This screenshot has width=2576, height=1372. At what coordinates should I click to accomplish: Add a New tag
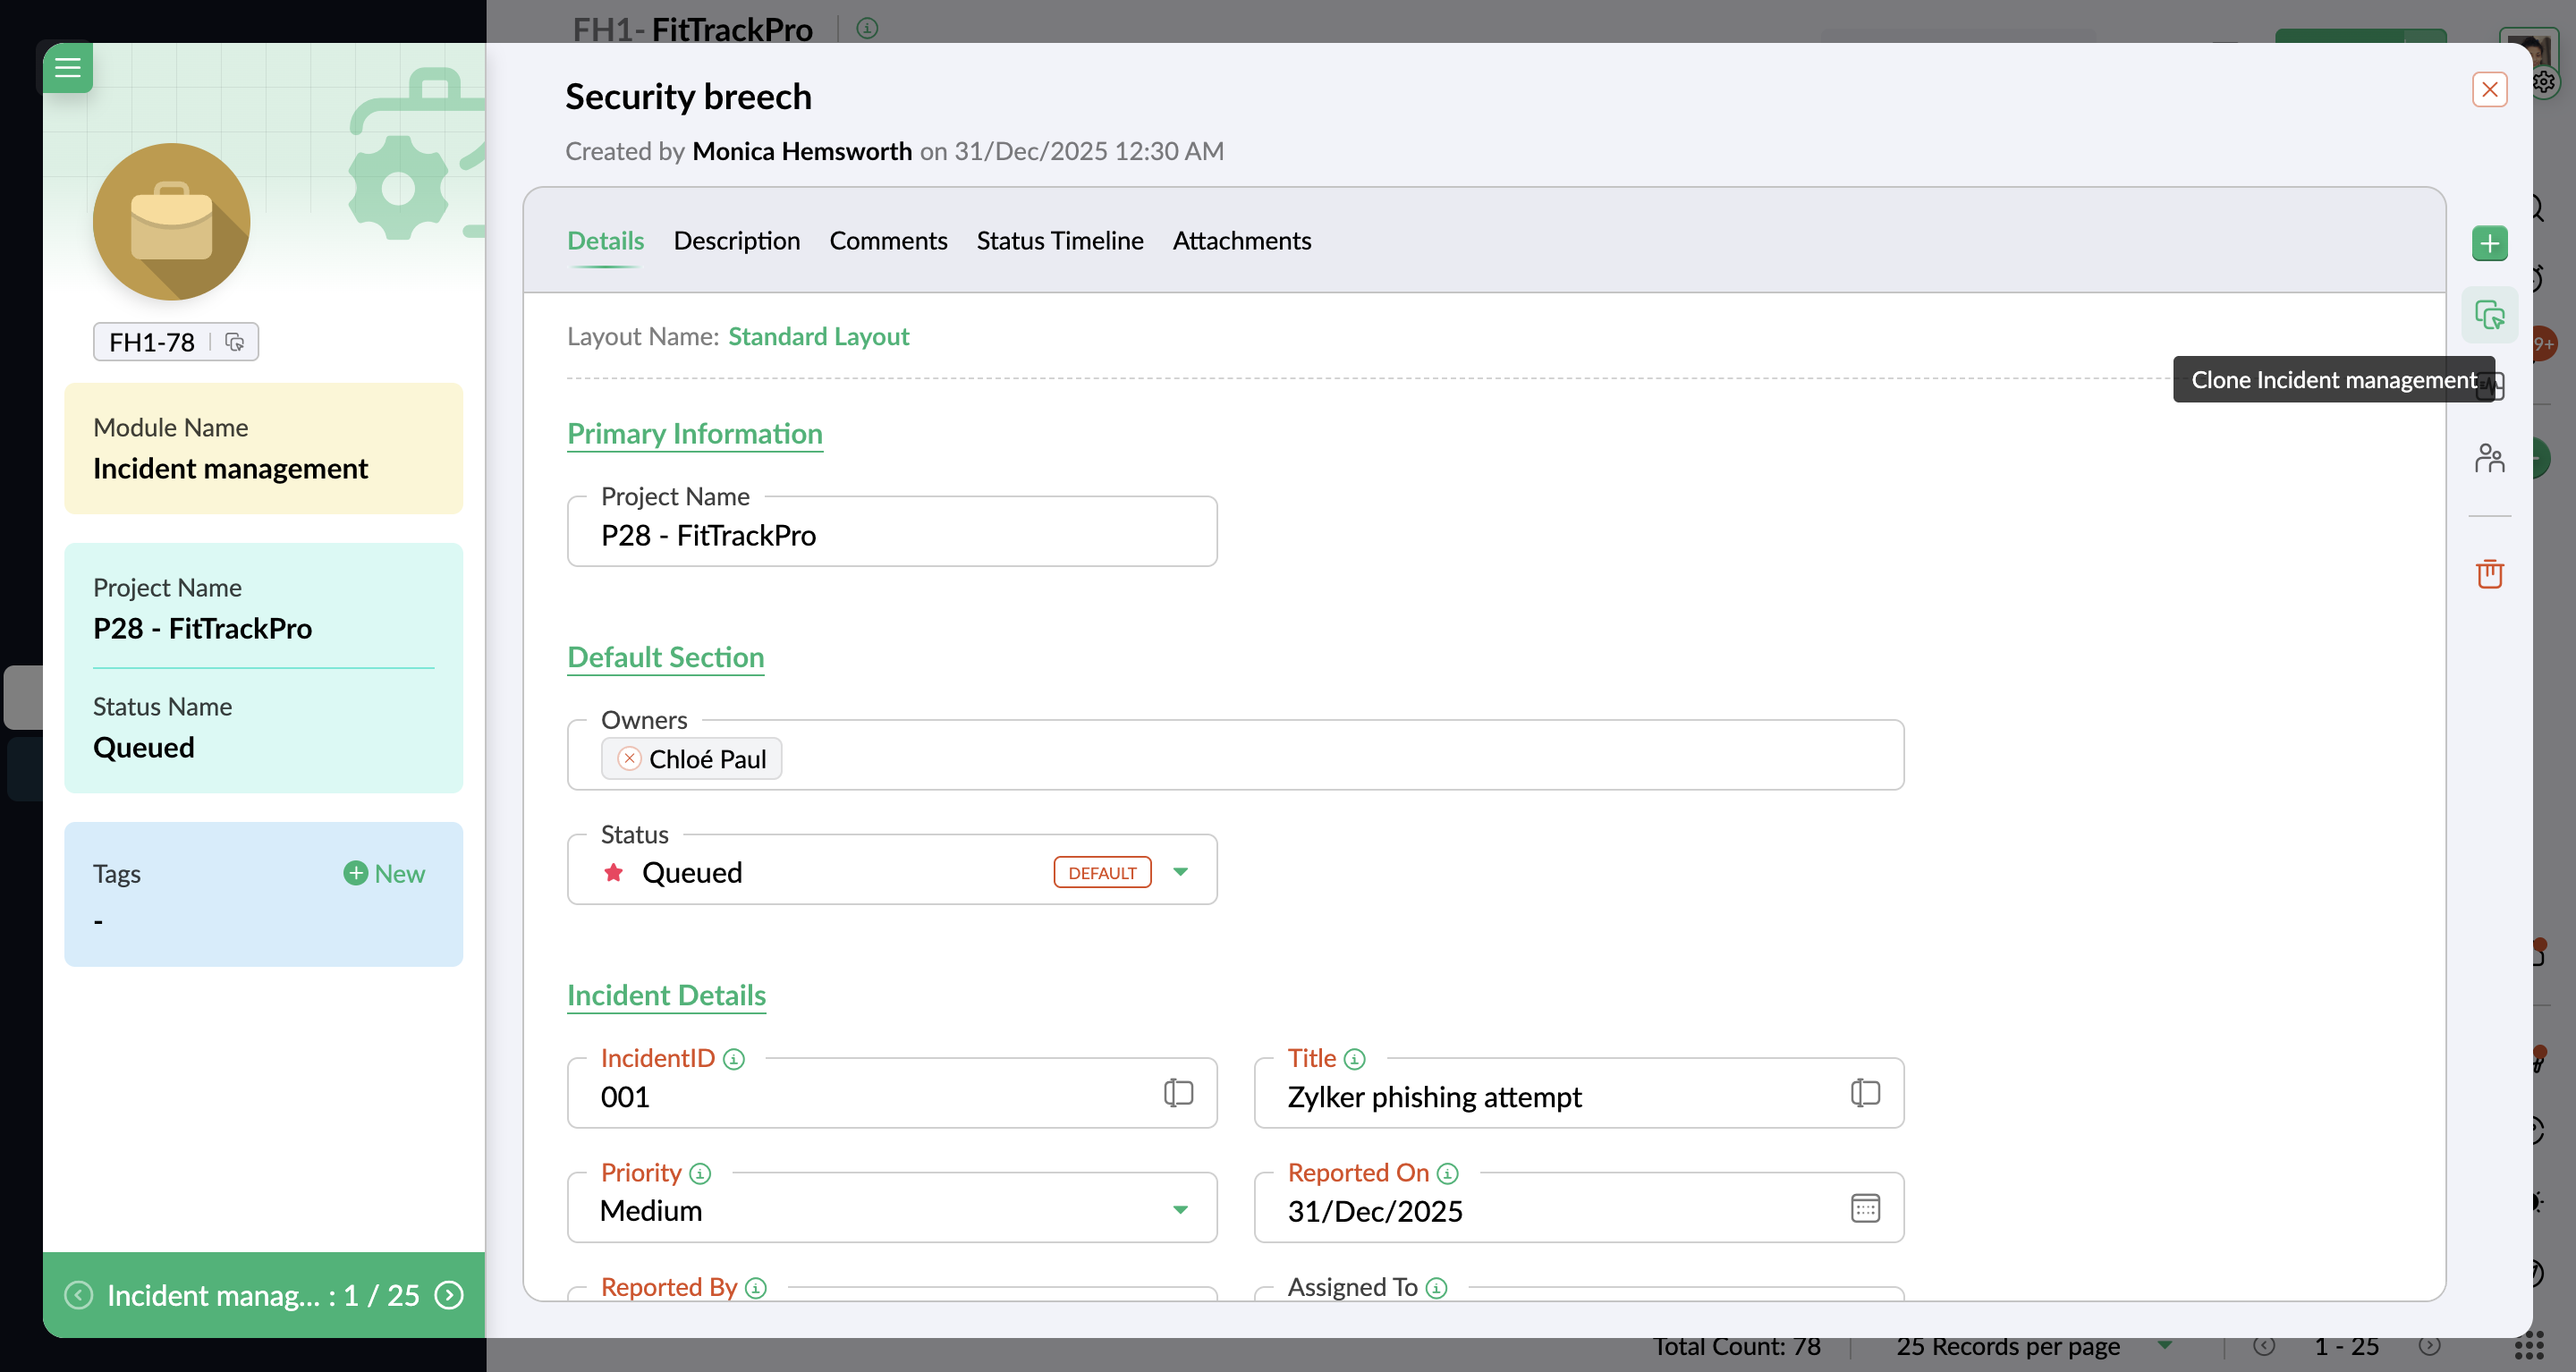[x=385, y=873]
